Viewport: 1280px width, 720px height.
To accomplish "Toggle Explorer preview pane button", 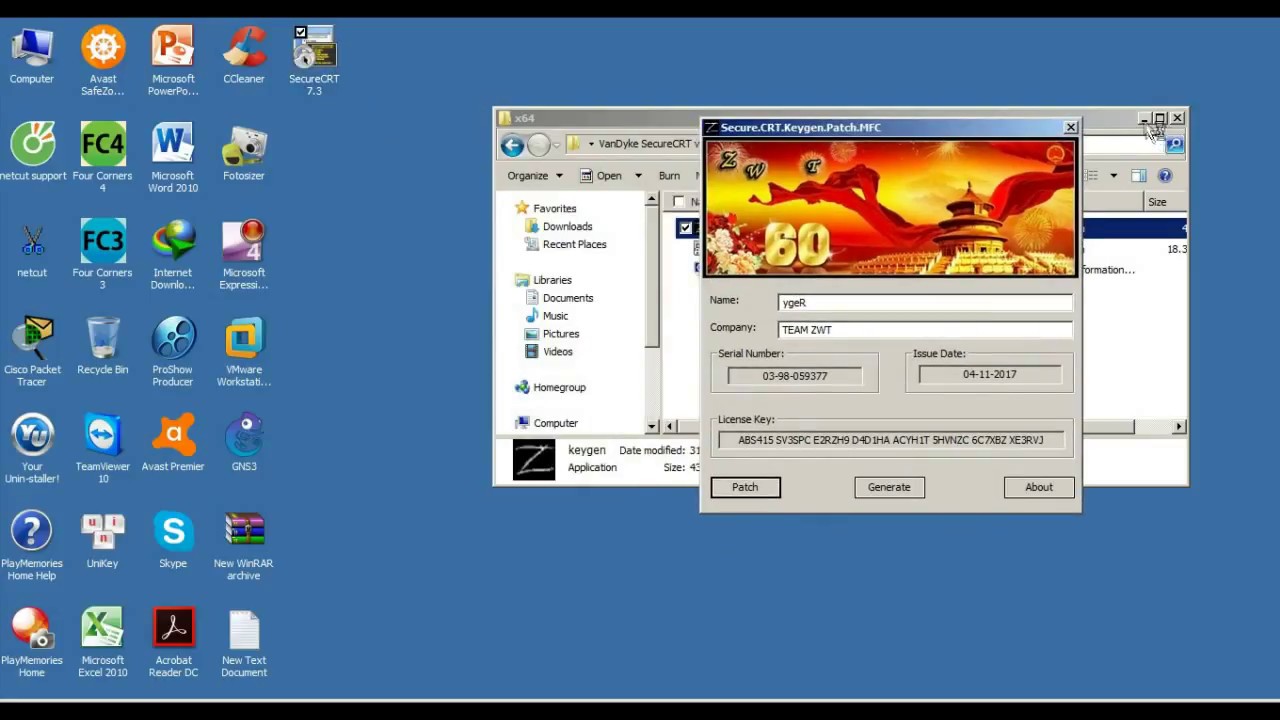I will point(1139,176).
